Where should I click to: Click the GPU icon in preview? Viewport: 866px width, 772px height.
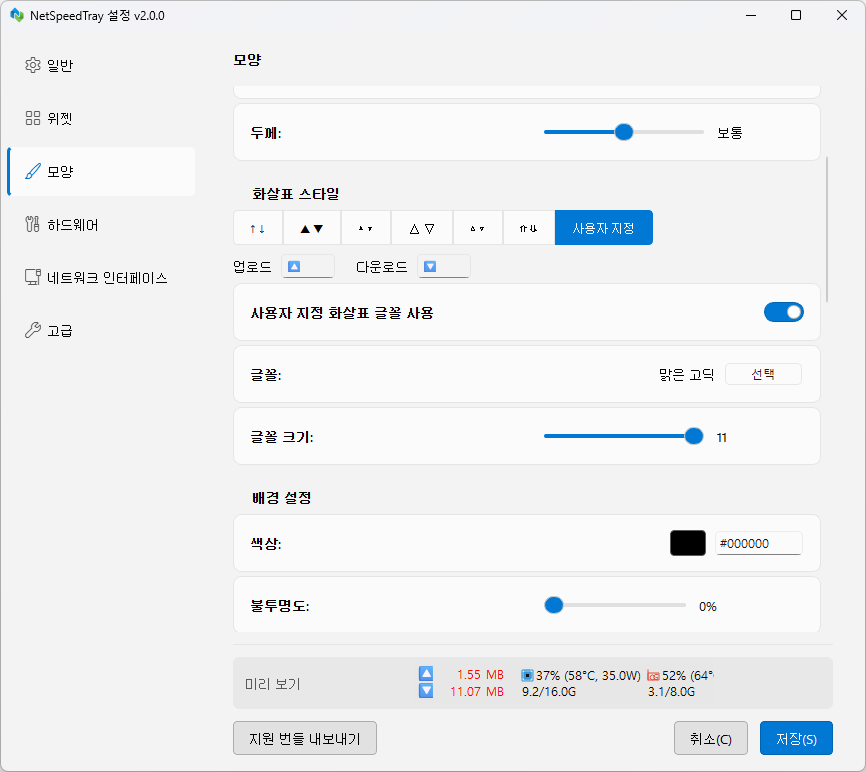(x=653, y=676)
